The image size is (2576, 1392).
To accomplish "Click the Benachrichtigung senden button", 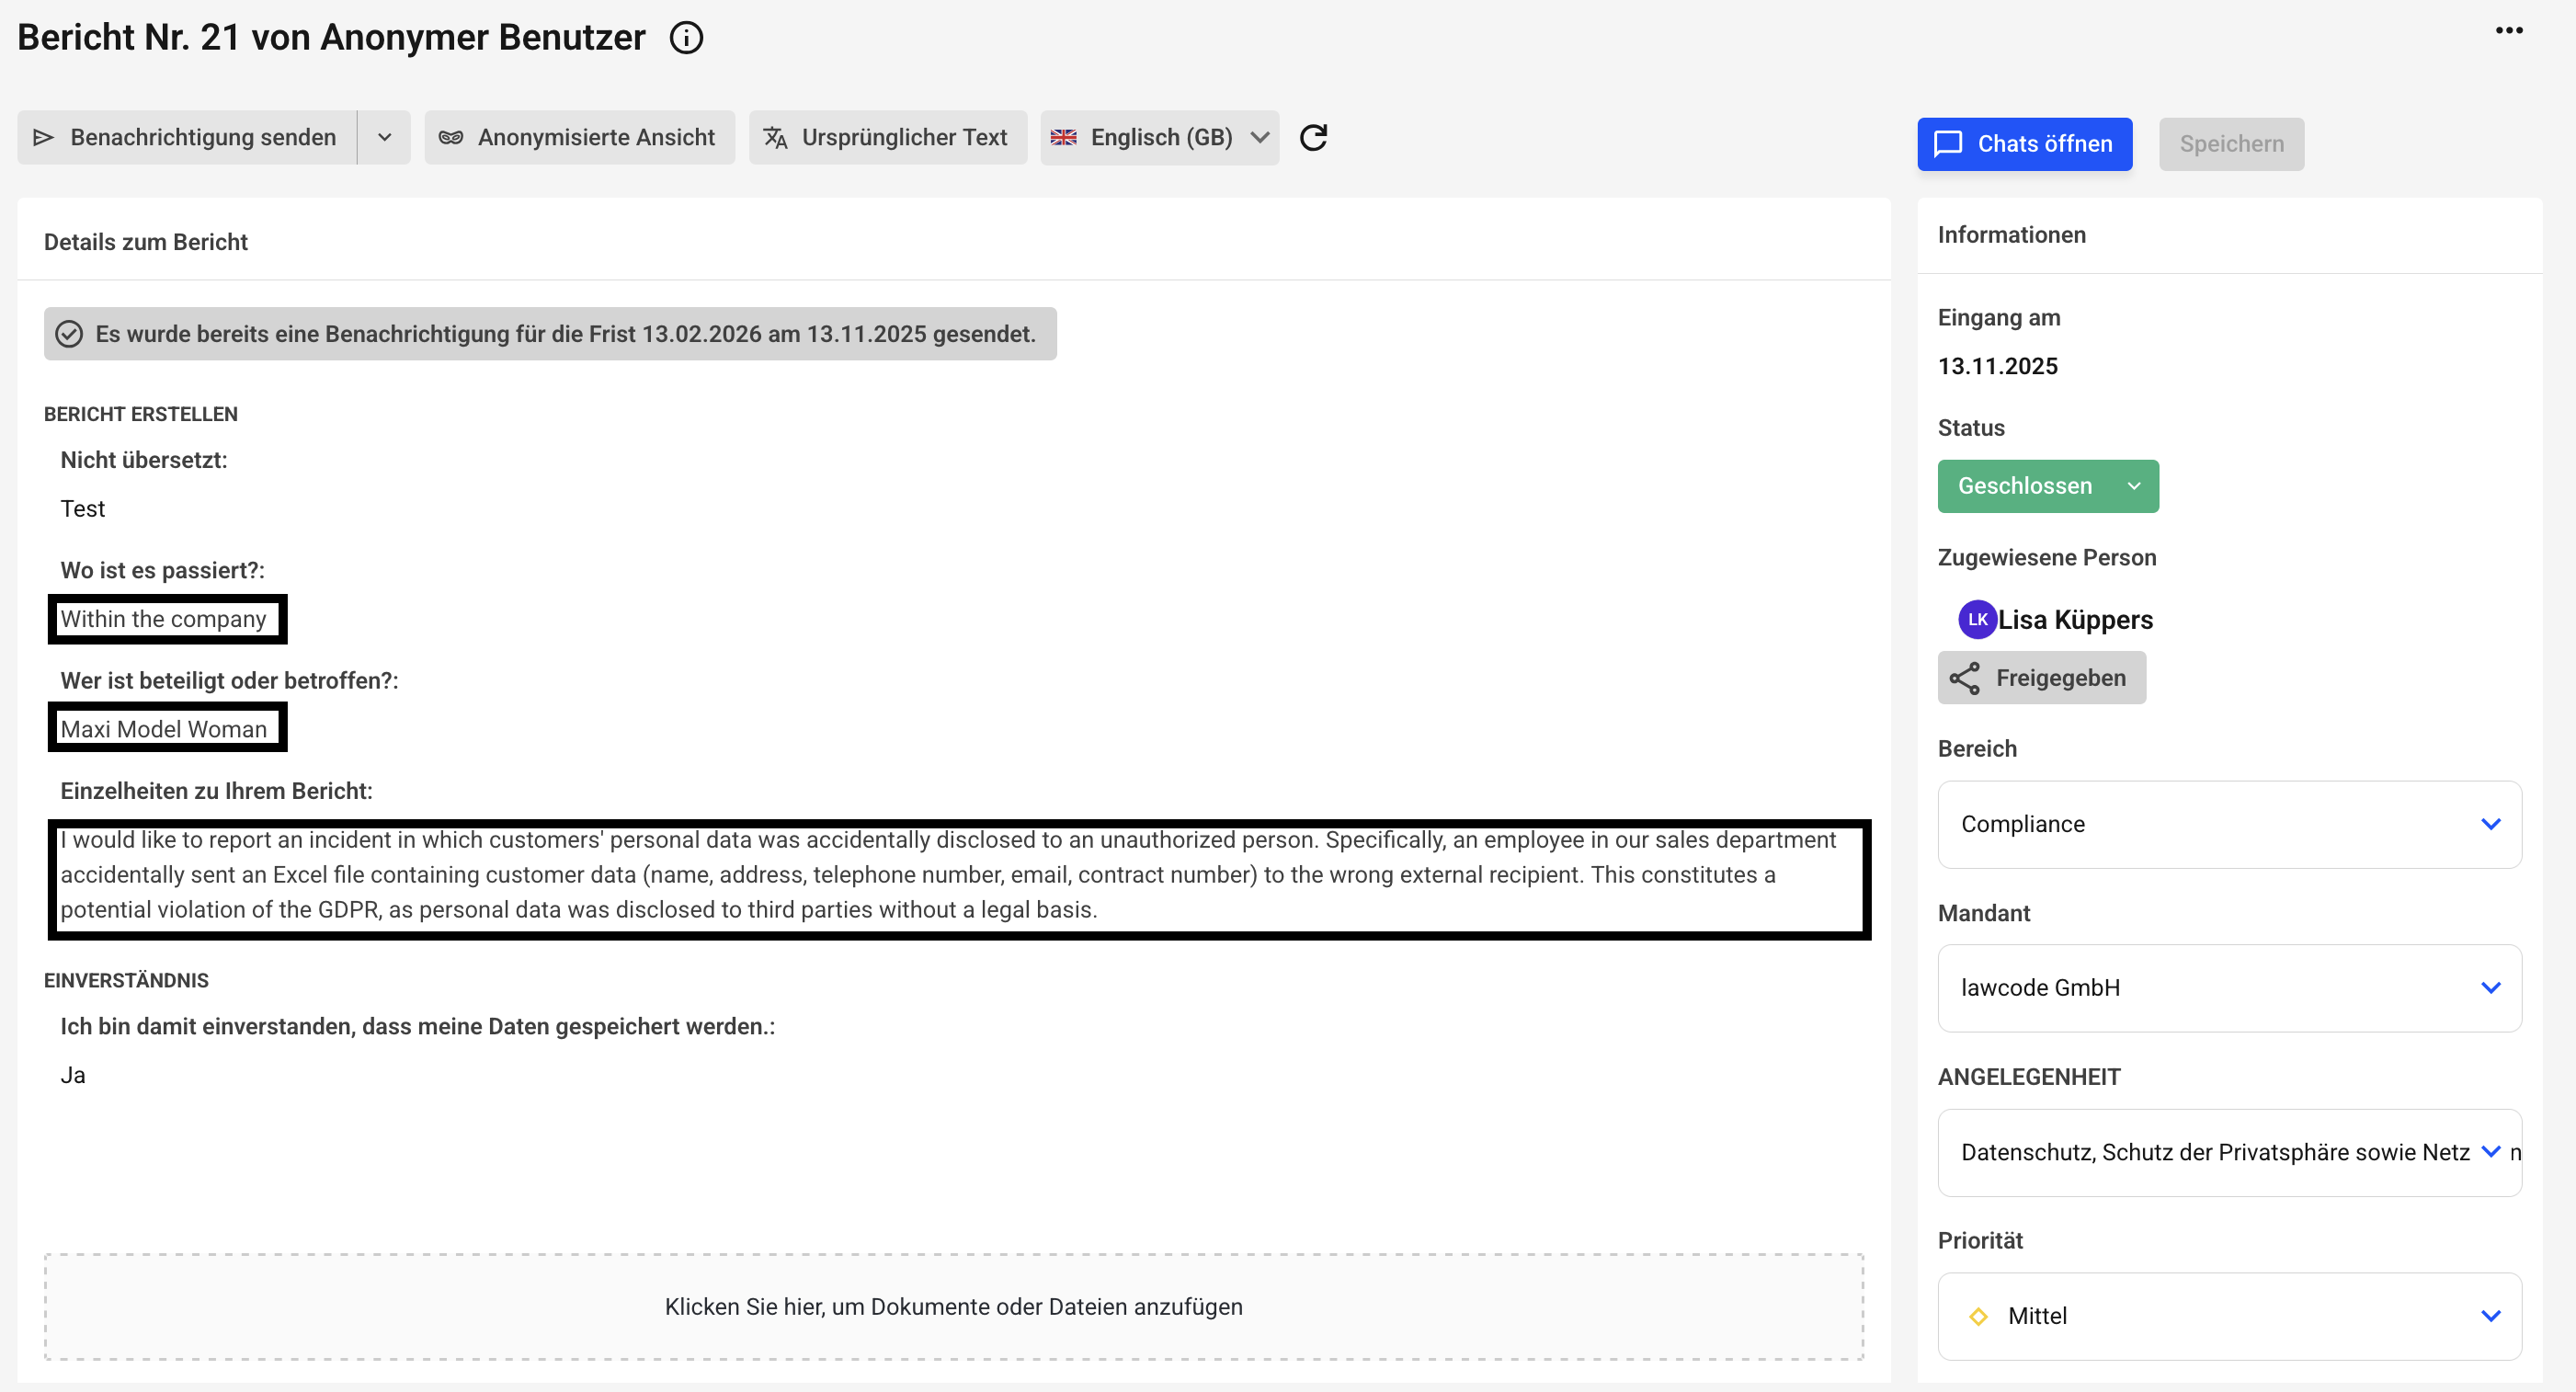I will coord(187,137).
